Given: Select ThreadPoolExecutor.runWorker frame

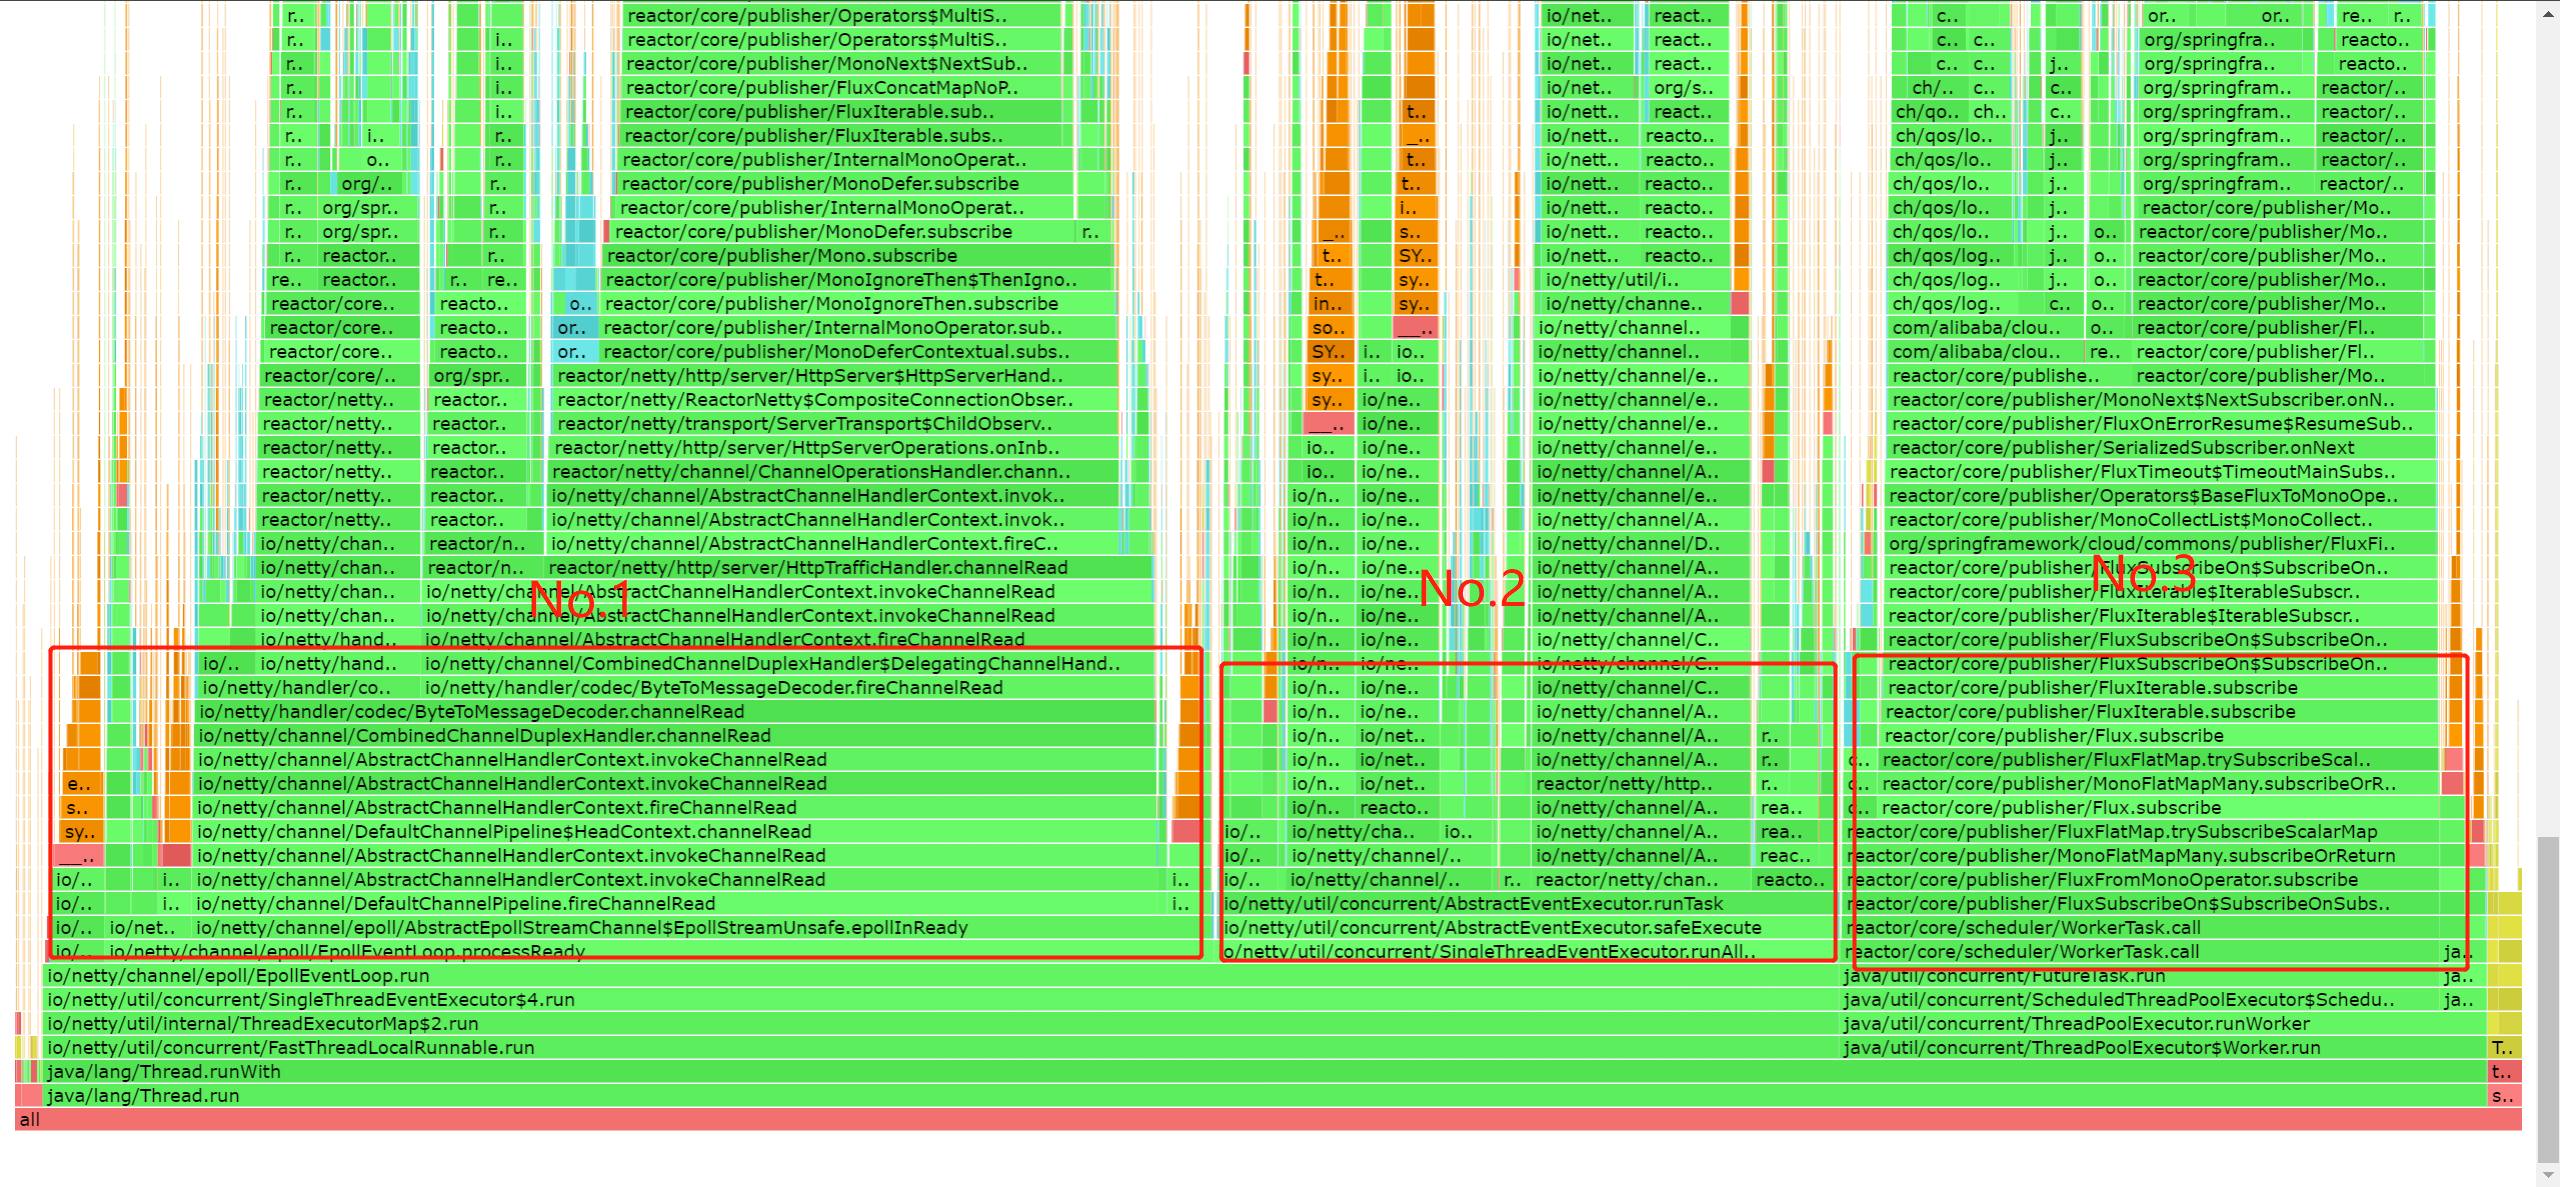Looking at the screenshot, I should pos(2163,1023).
